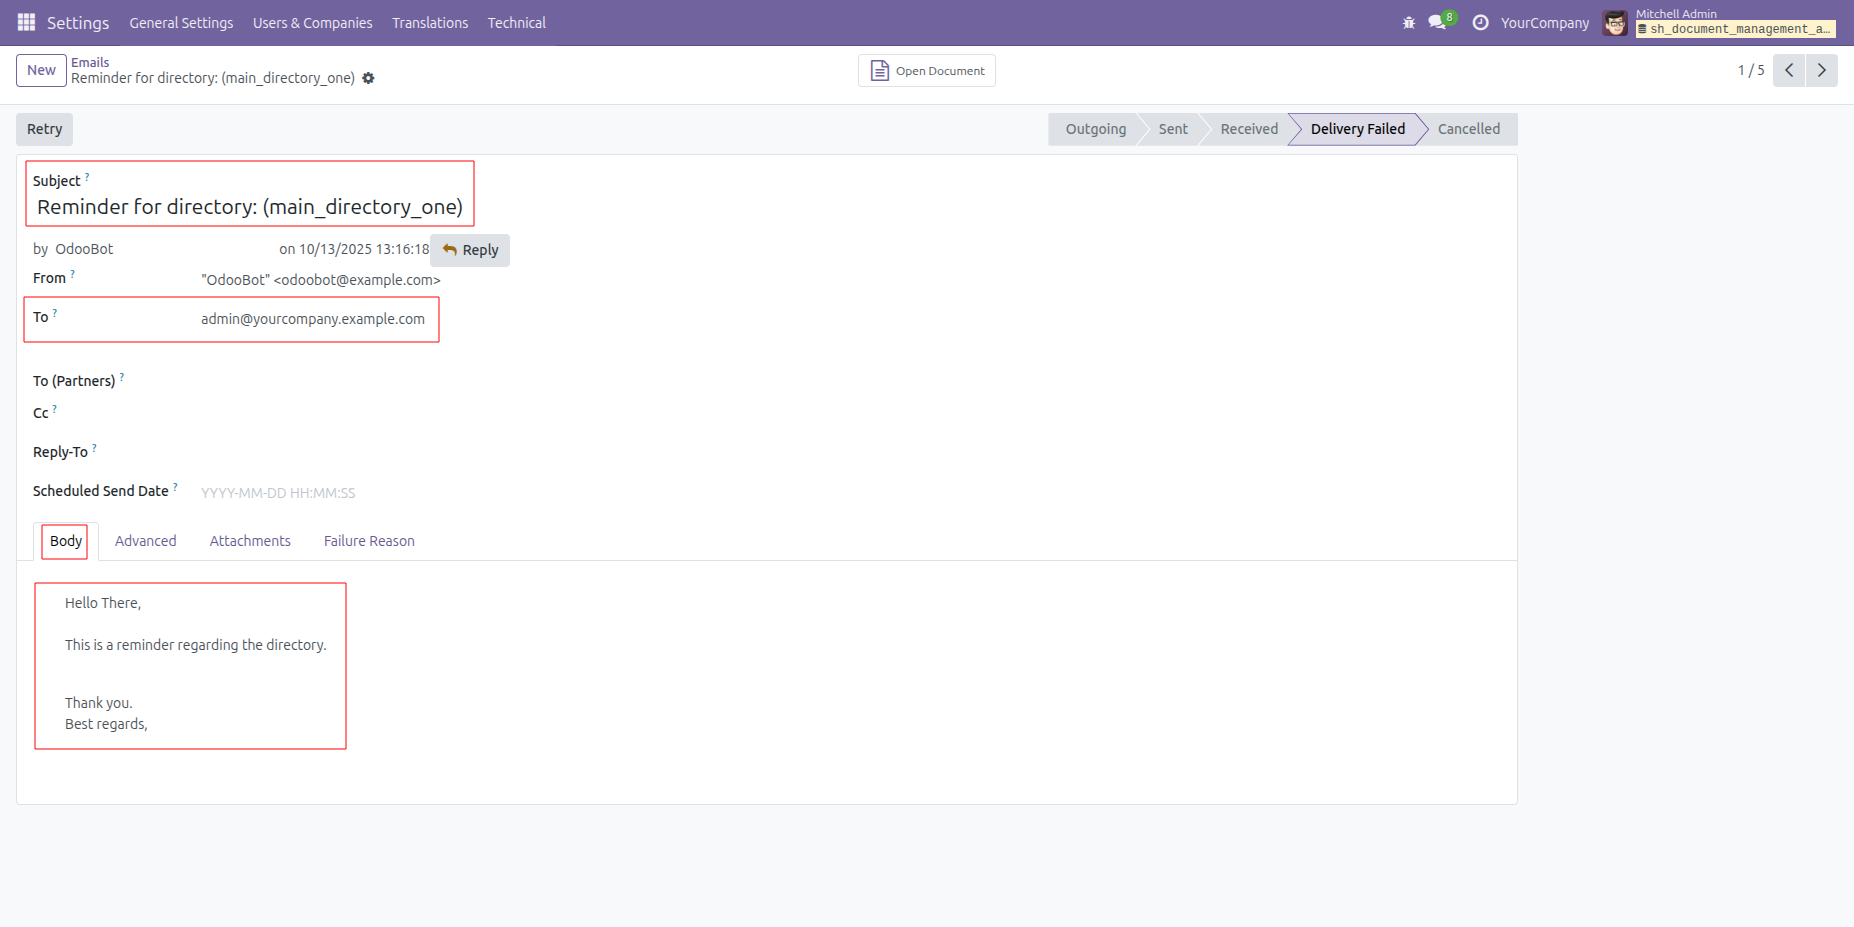Click the Retry button
The image size is (1854, 927).
point(45,129)
